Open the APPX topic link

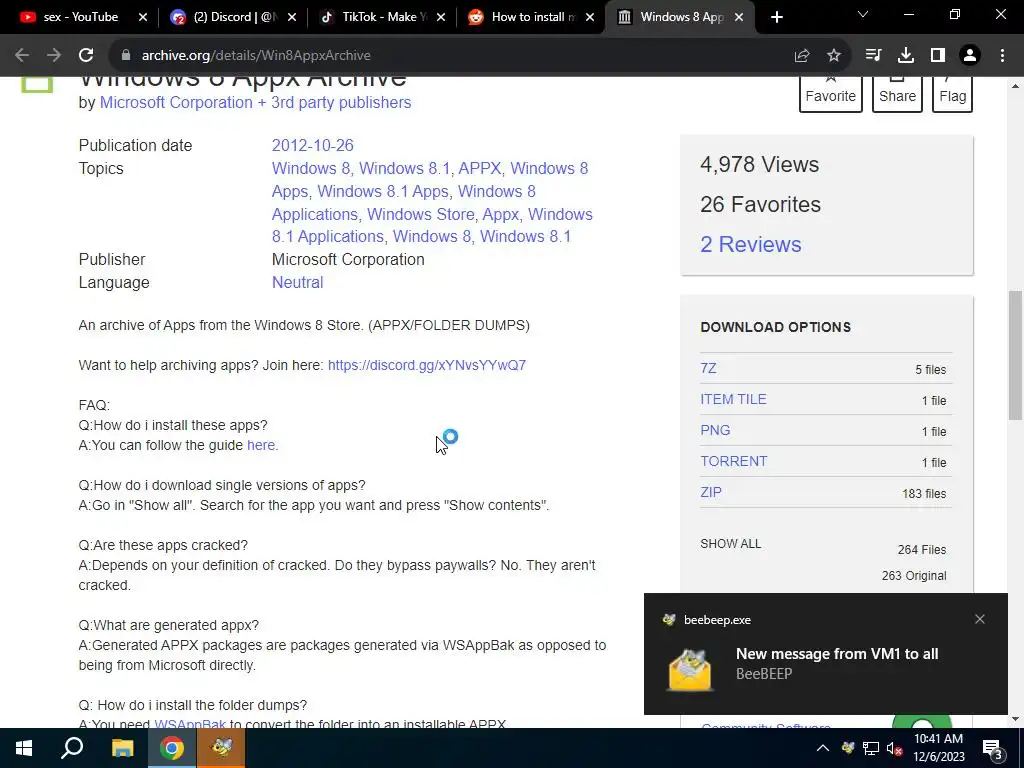point(480,168)
